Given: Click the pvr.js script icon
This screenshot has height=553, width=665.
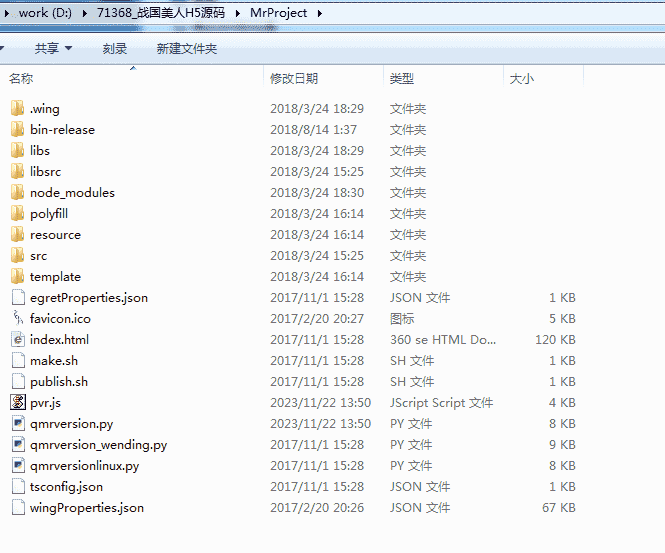Looking at the screenshot, I should coord(17,402).
